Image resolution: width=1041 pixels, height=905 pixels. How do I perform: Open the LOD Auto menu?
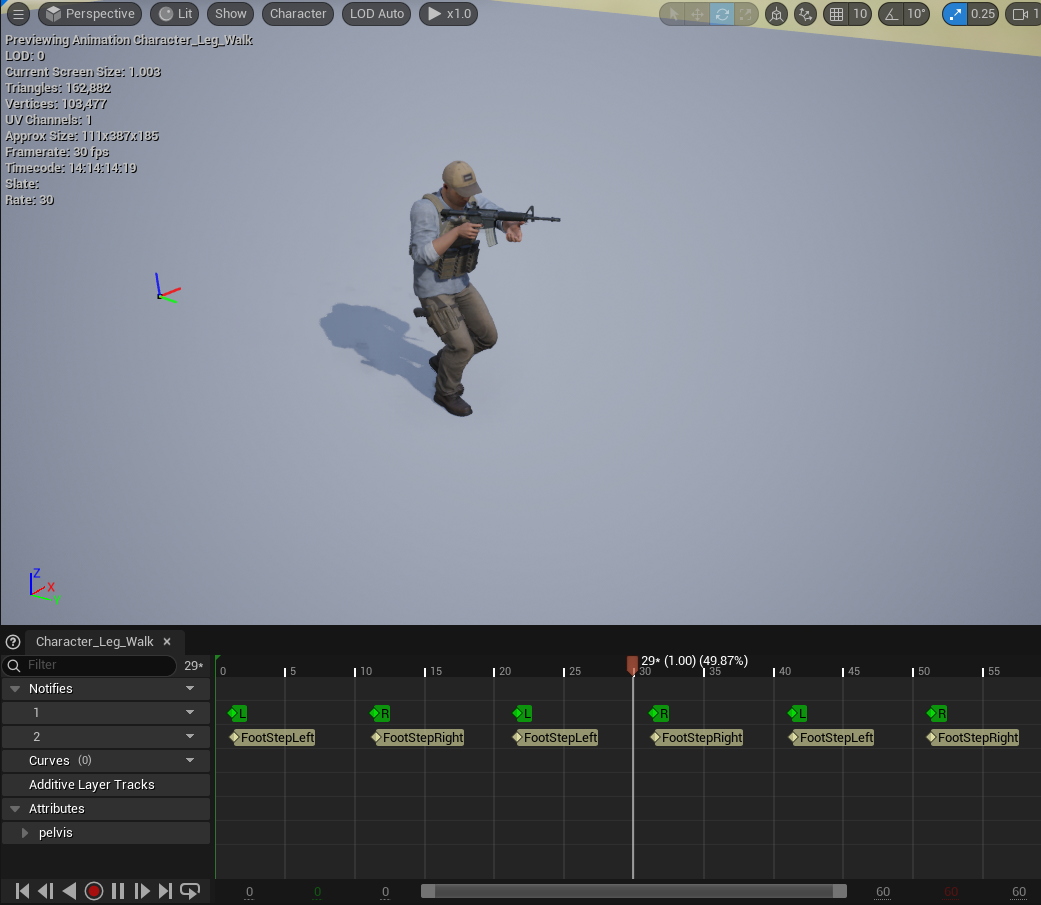376,13
